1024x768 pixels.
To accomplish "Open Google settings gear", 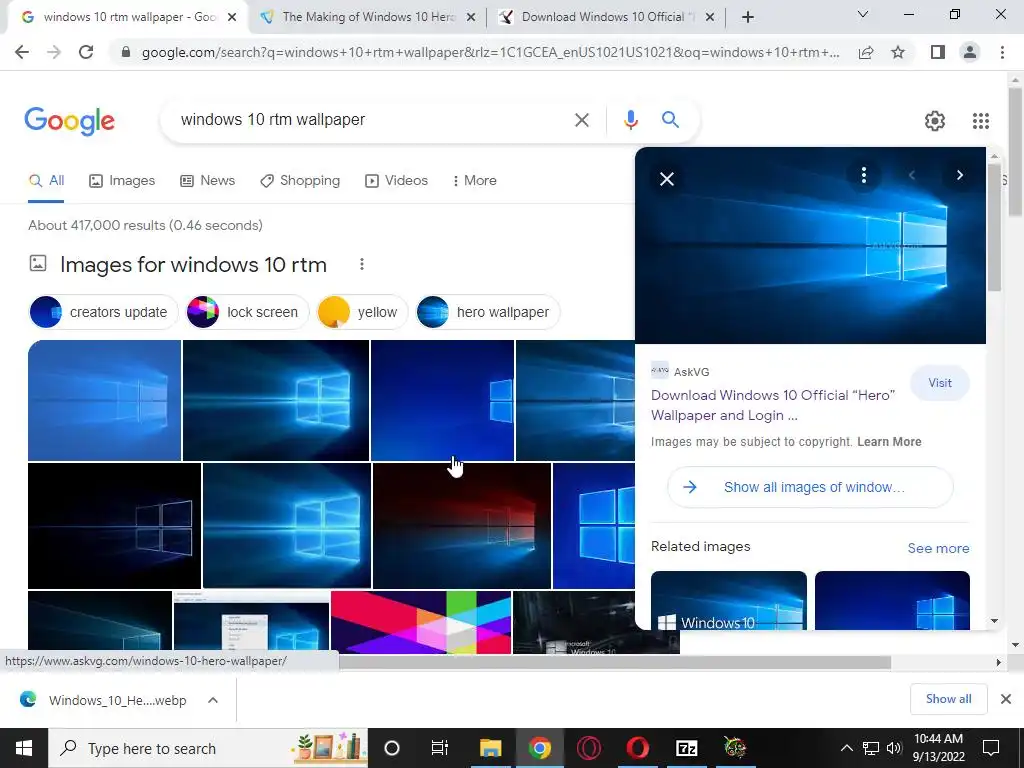I will [x=935, y=121].
